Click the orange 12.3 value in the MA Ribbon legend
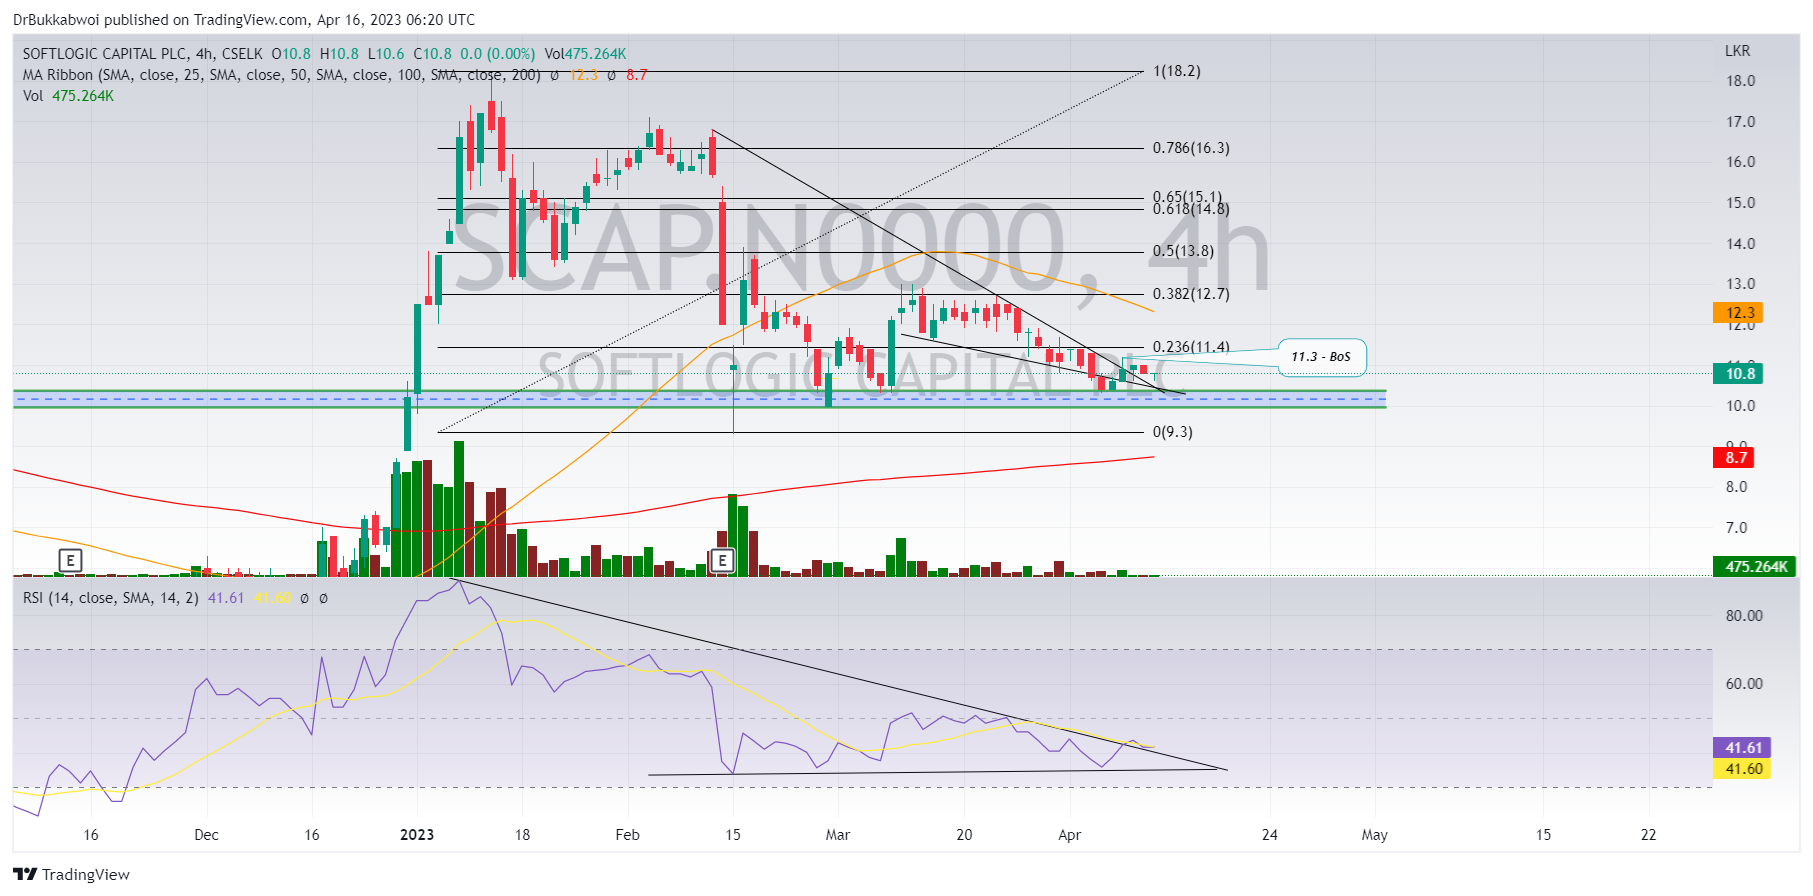1813x896 pixels. [x=583, y=75]
